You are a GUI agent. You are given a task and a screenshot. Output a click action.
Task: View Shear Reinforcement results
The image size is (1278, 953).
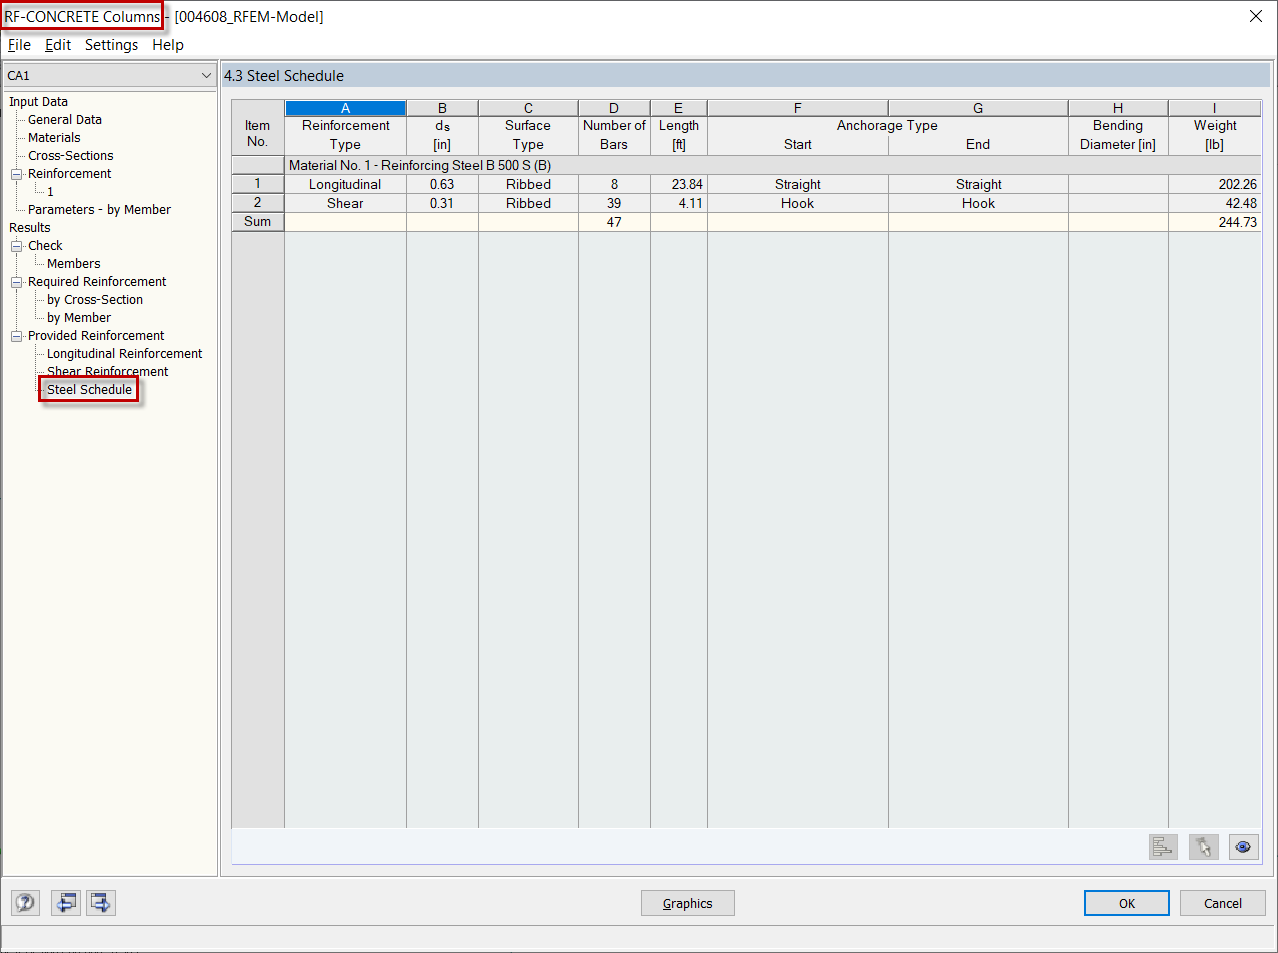(x=107, y=371)
